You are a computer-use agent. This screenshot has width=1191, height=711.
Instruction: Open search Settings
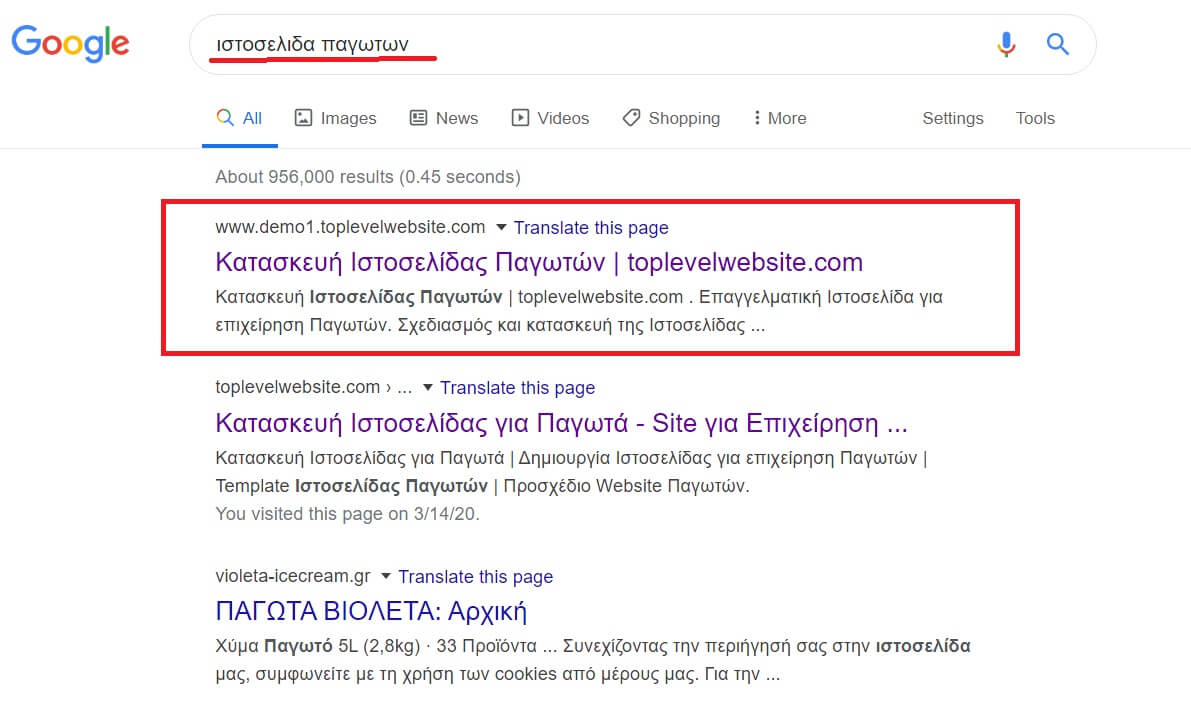[x=952, y=118]
